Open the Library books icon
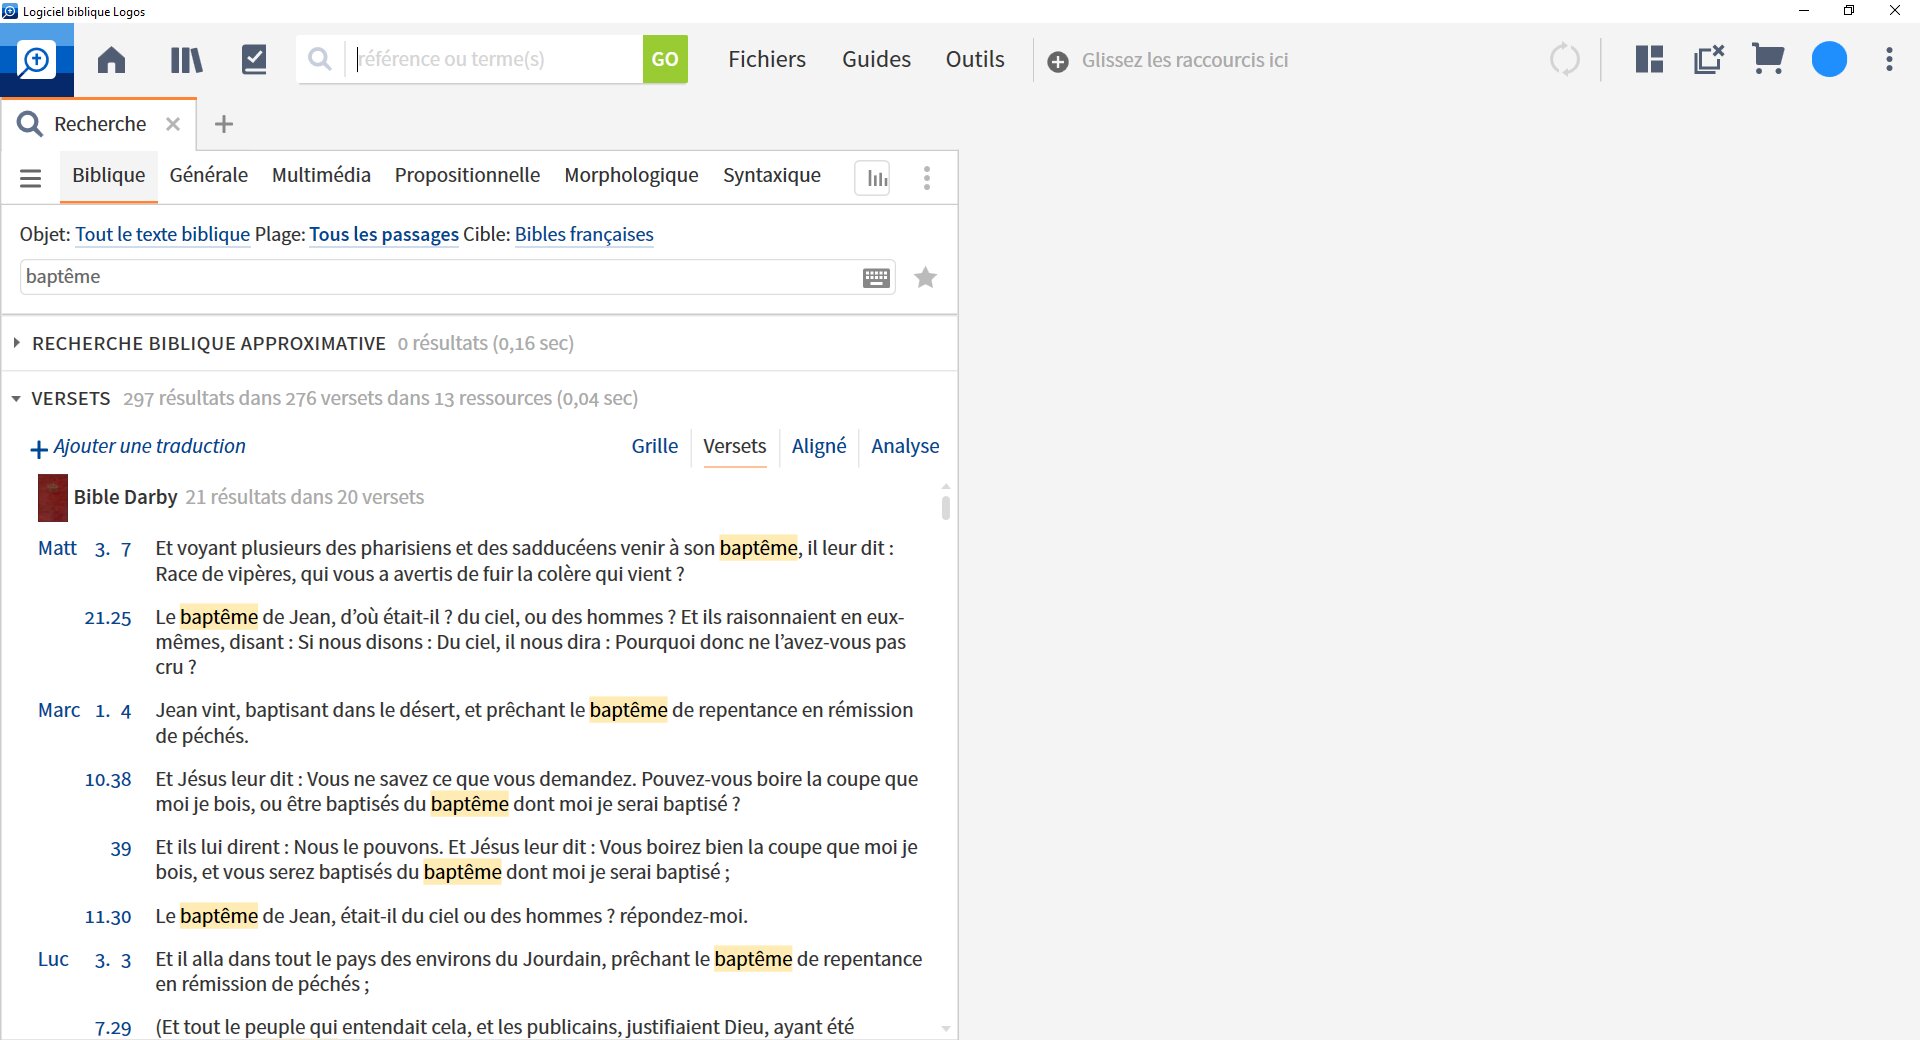This screenshot has height=1040, width=1920. click(186, 60)
